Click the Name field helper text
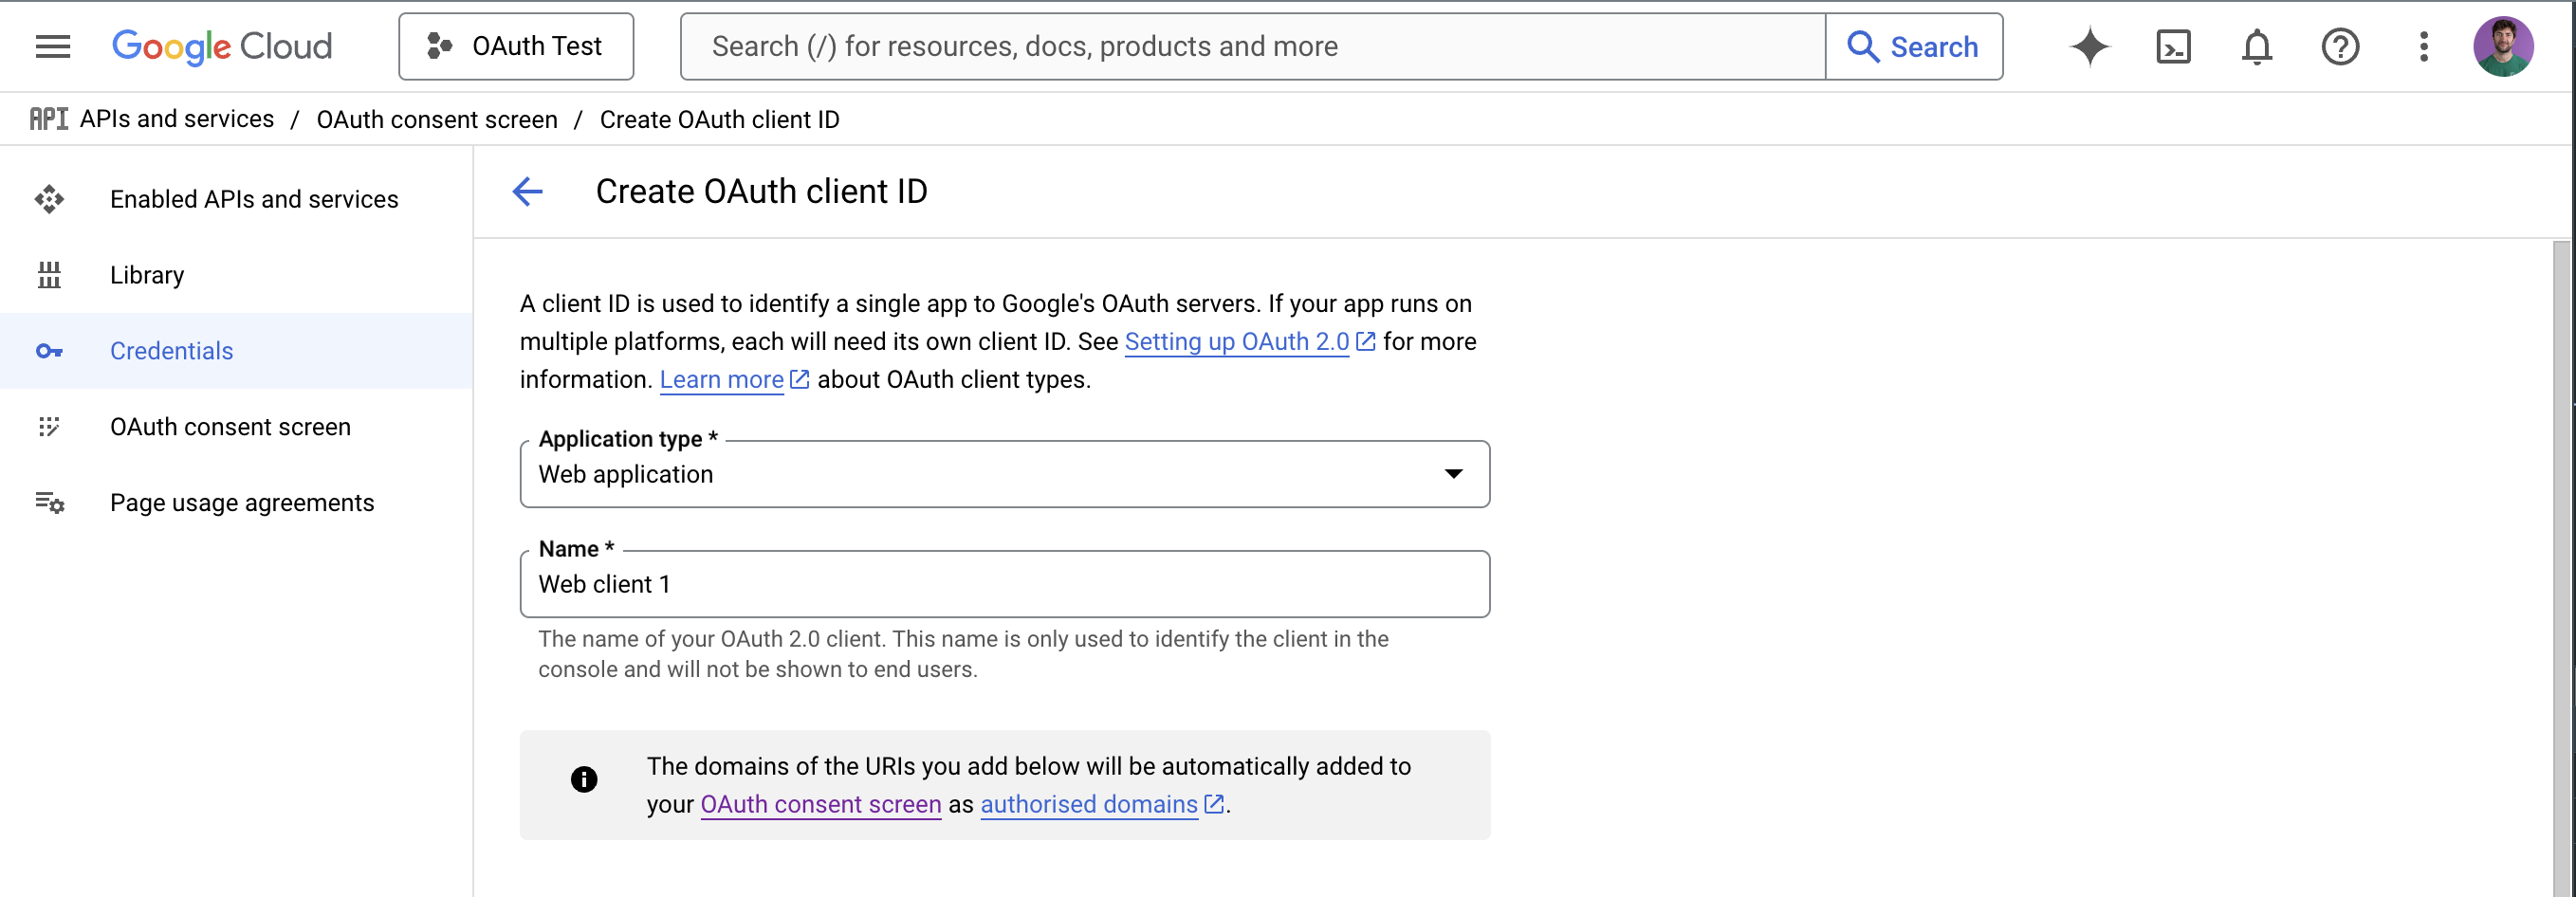The image size is (2576, 897). coord(963,654)
